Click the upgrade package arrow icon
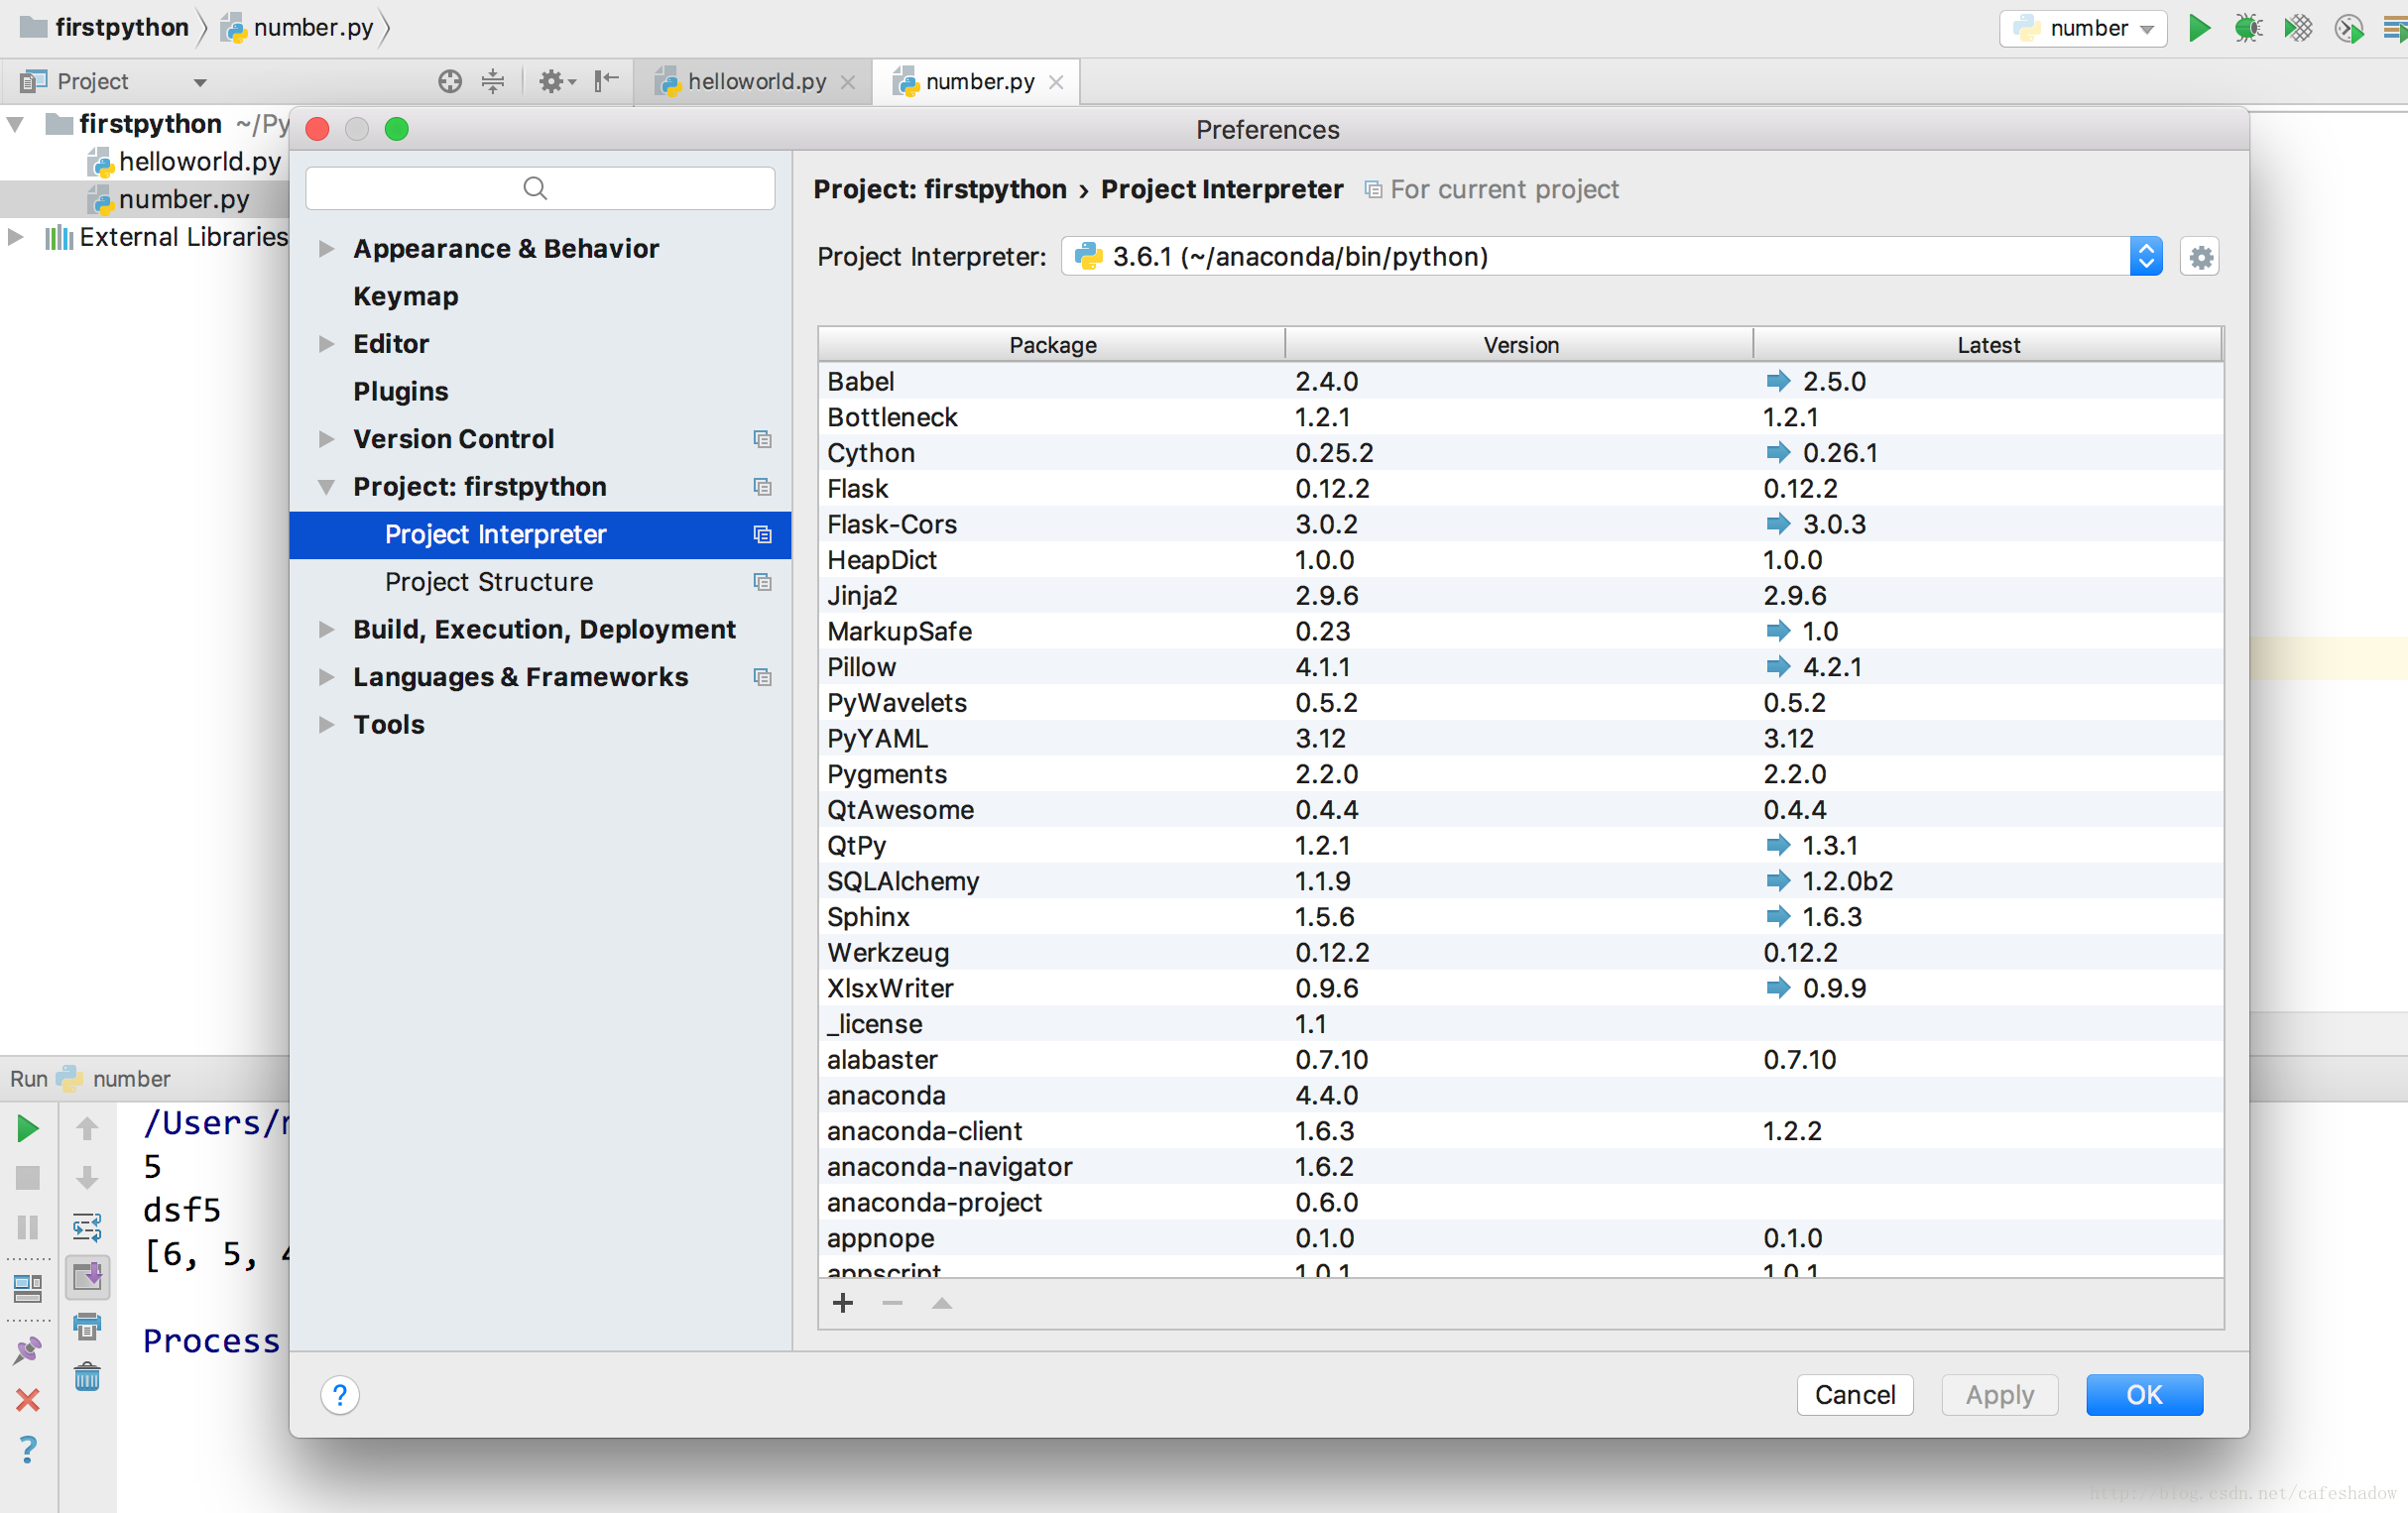 [x=941, y=1304]
